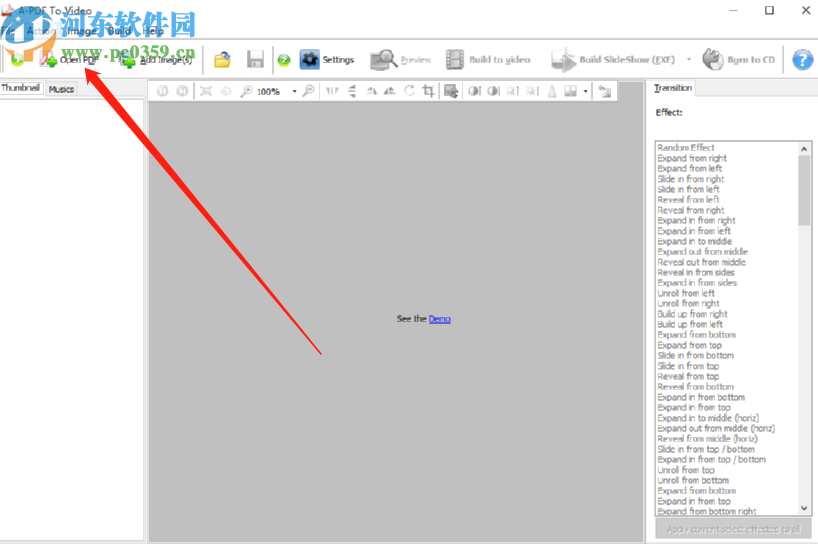Click the 100% zoom level field
This screenshot has height=544, width=818.
tap(270, 92)
